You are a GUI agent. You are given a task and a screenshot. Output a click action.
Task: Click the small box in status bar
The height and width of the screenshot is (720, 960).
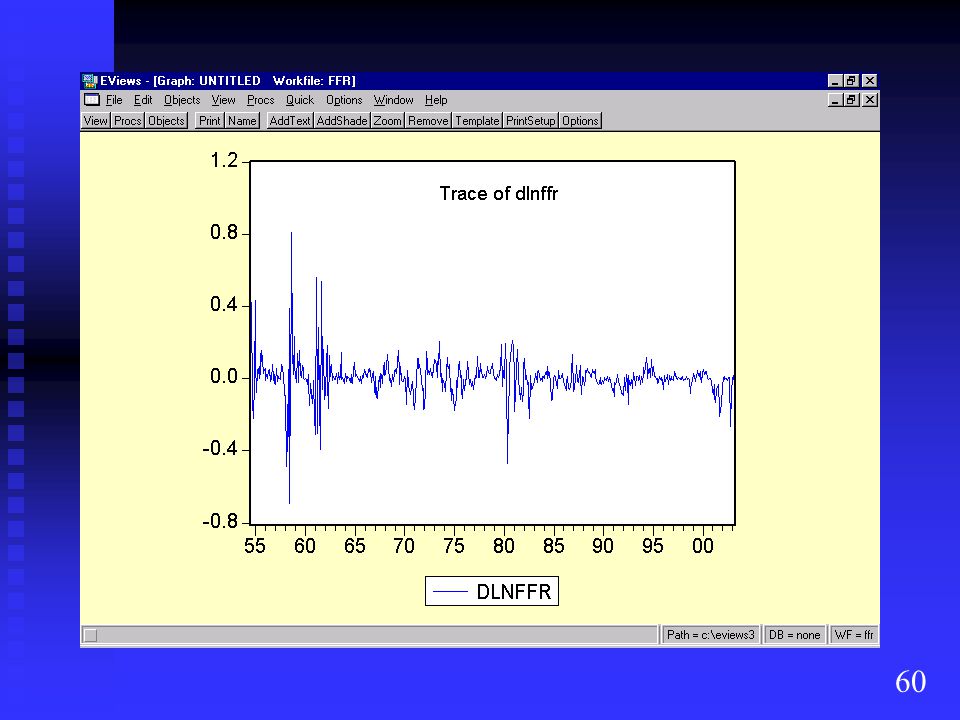[x=90, y=636]
